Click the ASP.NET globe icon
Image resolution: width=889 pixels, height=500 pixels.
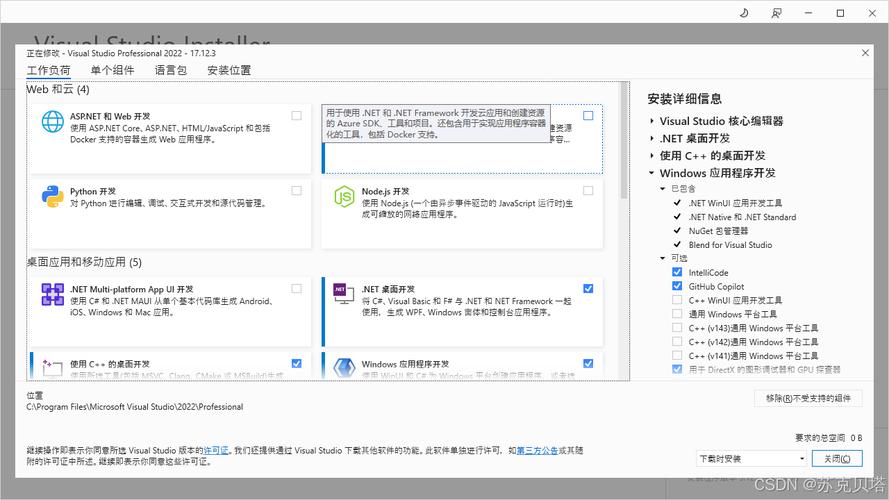coord(52,121)
